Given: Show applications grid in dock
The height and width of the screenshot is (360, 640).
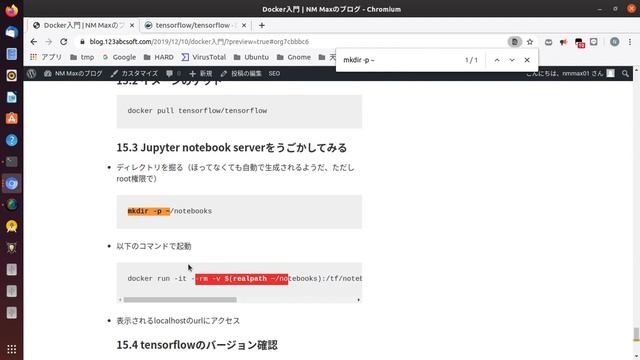Looking at the screenshot, I should tap(11, 349).
